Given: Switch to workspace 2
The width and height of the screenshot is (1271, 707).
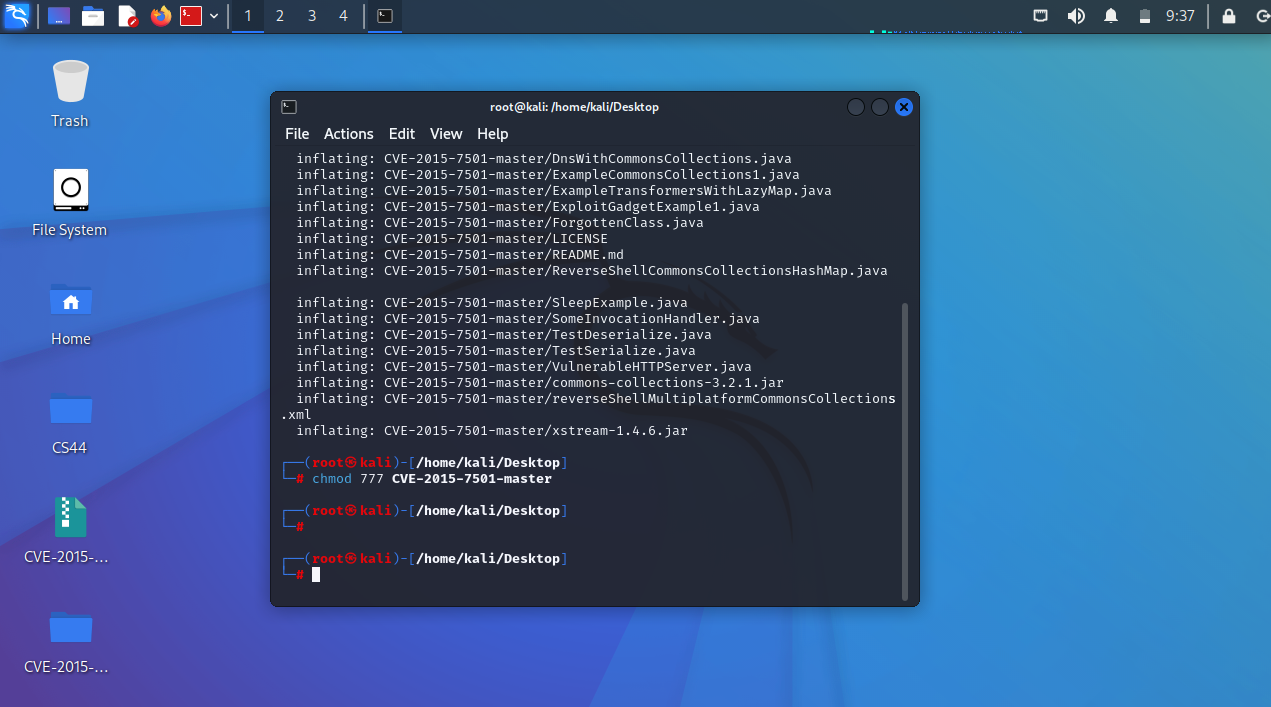Looking at the screenshot, I should (x=279, y=16).
